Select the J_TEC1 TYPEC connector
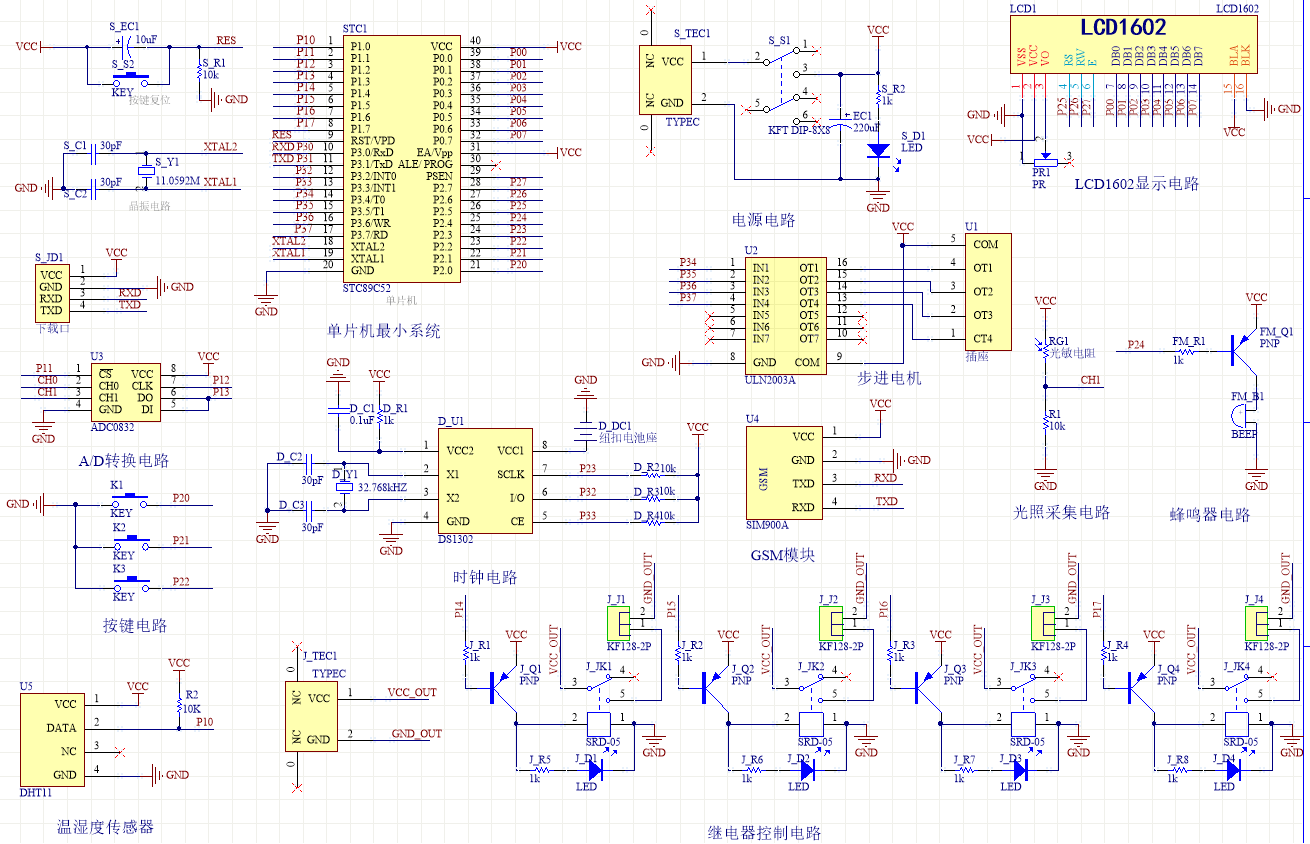Viewport: 1310px width, 844px height. 312,715
